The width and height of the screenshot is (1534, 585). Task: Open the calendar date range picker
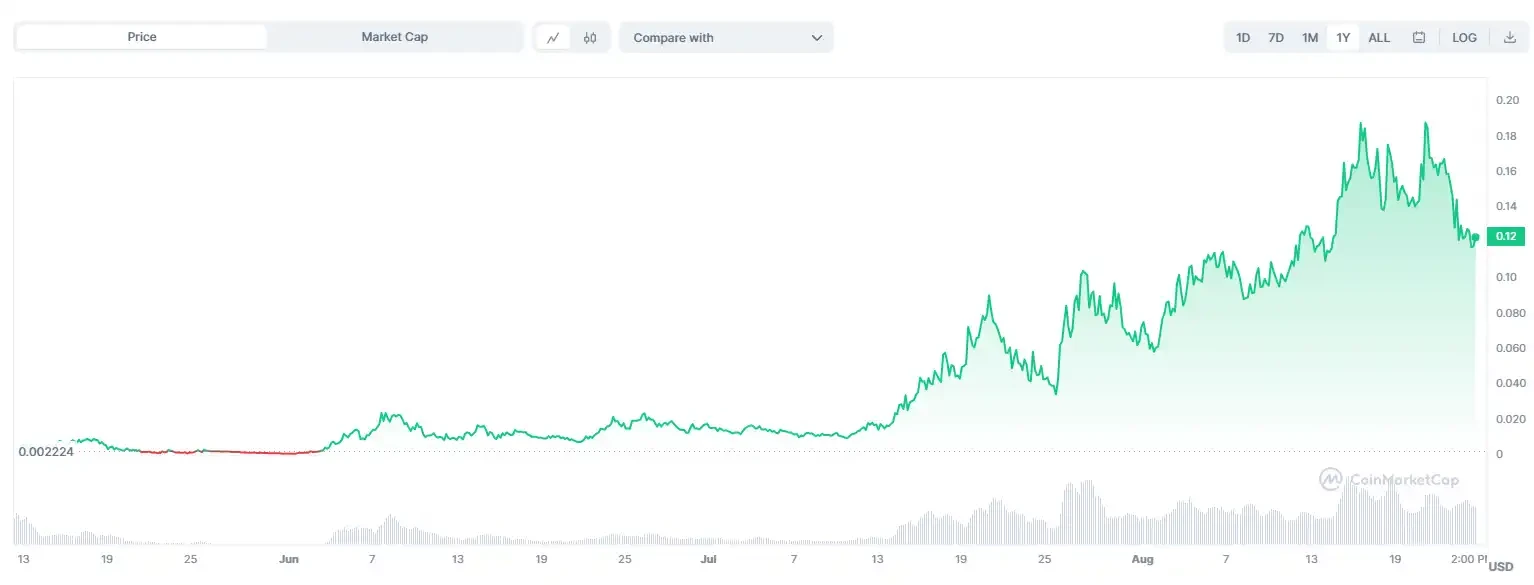point(1418,38)
